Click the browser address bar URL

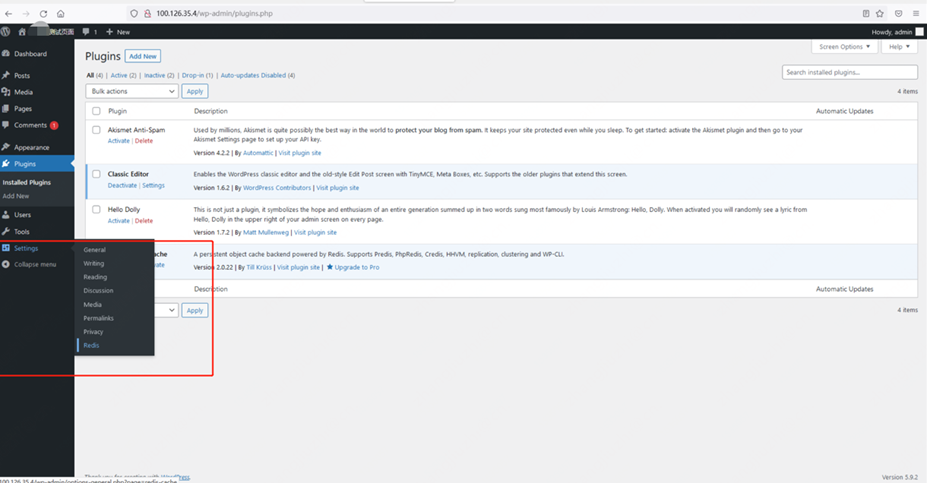[214, 14]
